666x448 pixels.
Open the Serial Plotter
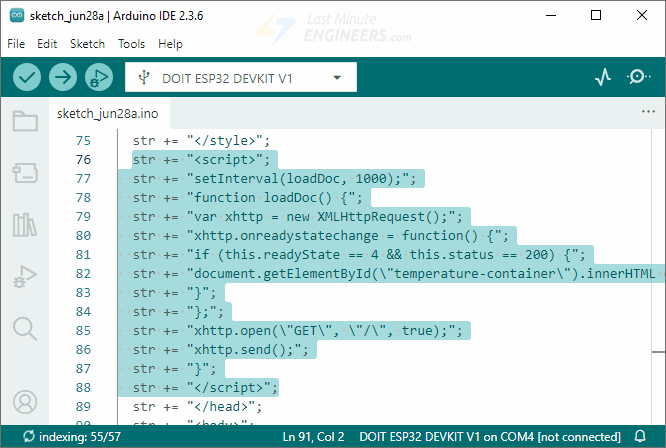pyautogui.click(x=603, y=77)
